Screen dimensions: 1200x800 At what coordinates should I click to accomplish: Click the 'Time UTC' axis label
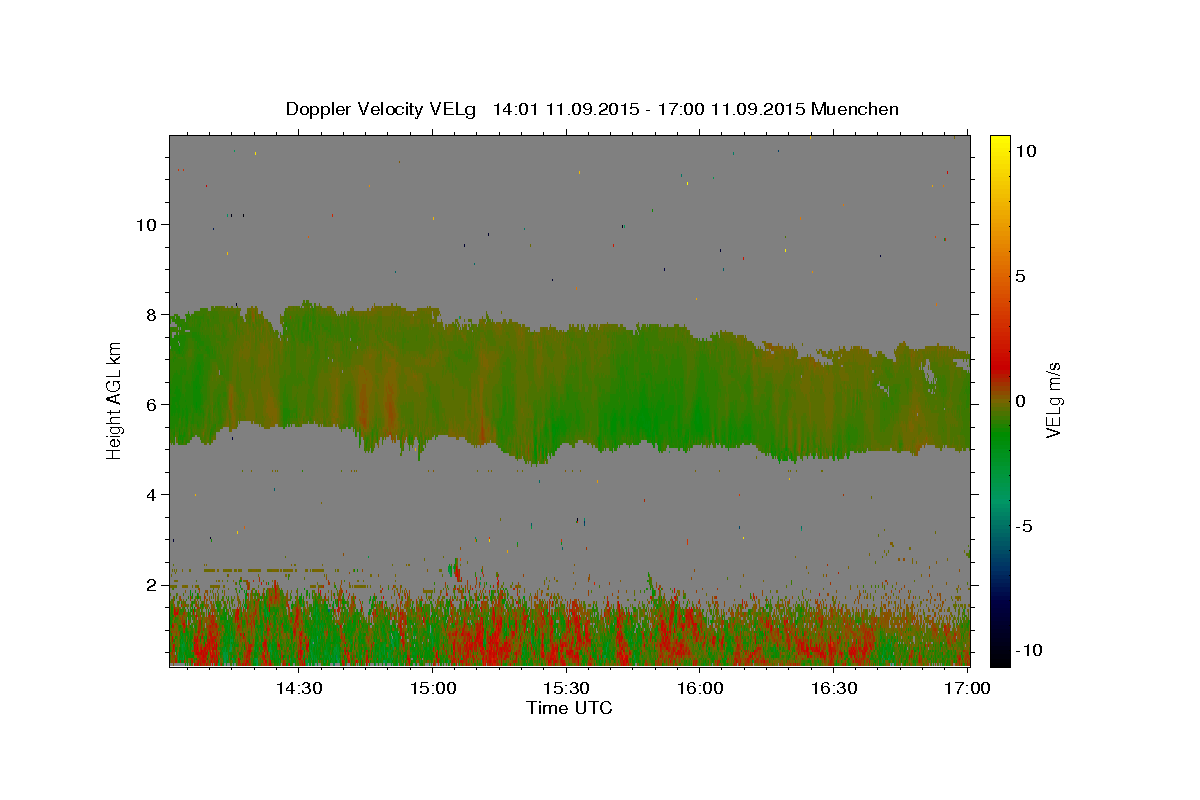pyautogui.click(x=569, y=708)
